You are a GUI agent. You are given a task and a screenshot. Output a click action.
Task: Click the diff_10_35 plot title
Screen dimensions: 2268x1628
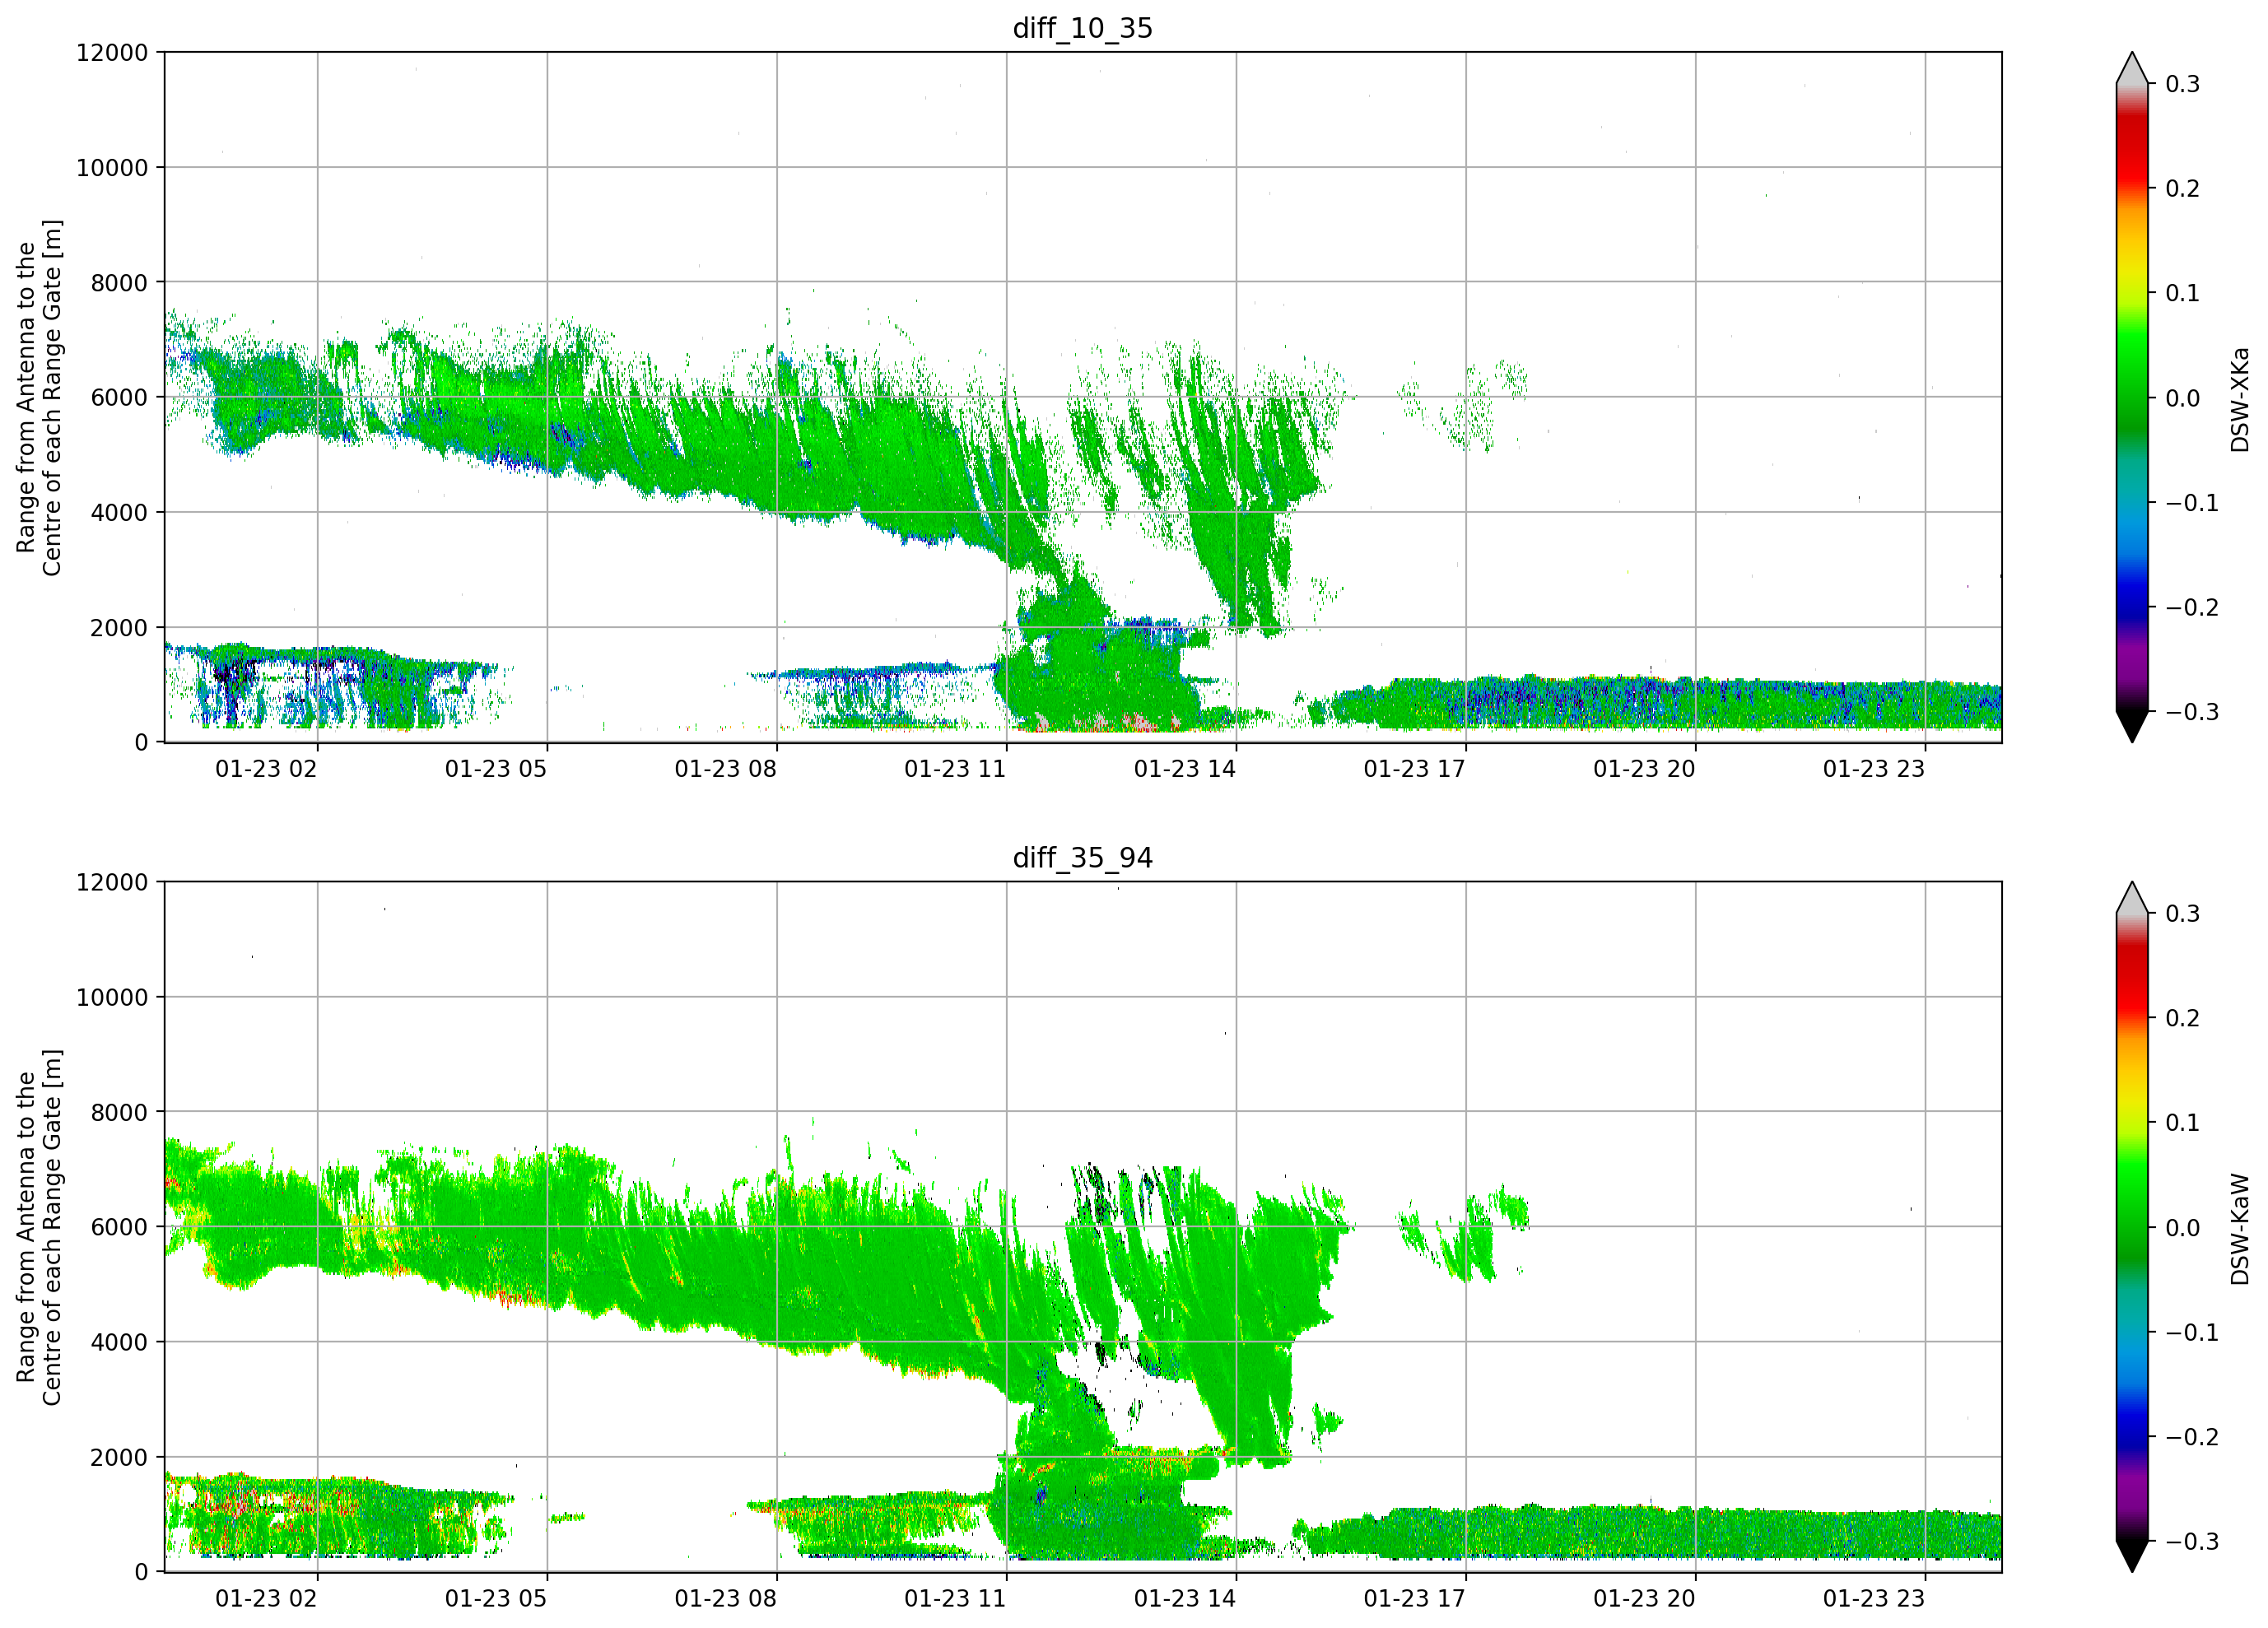click(x=1083, y=28)
